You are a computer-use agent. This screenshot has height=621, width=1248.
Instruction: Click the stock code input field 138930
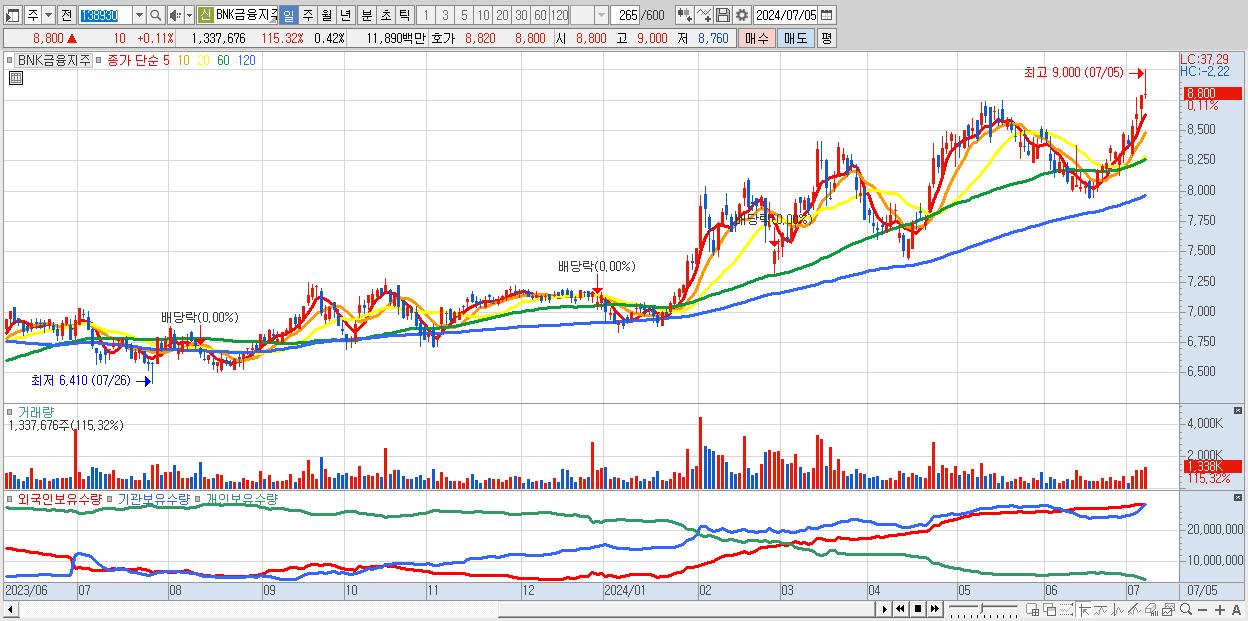pyautogui.click(x=105, y=15)
